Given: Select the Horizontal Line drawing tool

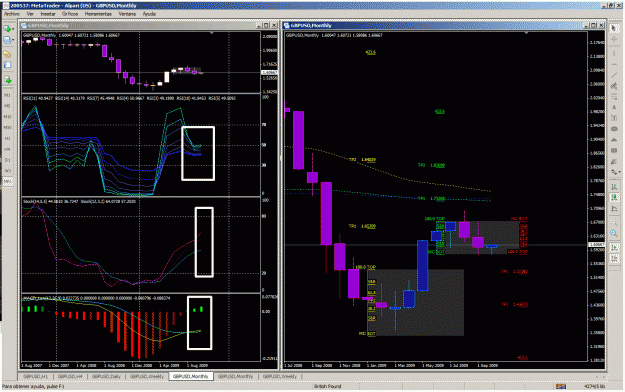Looking at the screenshot, I should pyautogui.click(x=614, y=64).
